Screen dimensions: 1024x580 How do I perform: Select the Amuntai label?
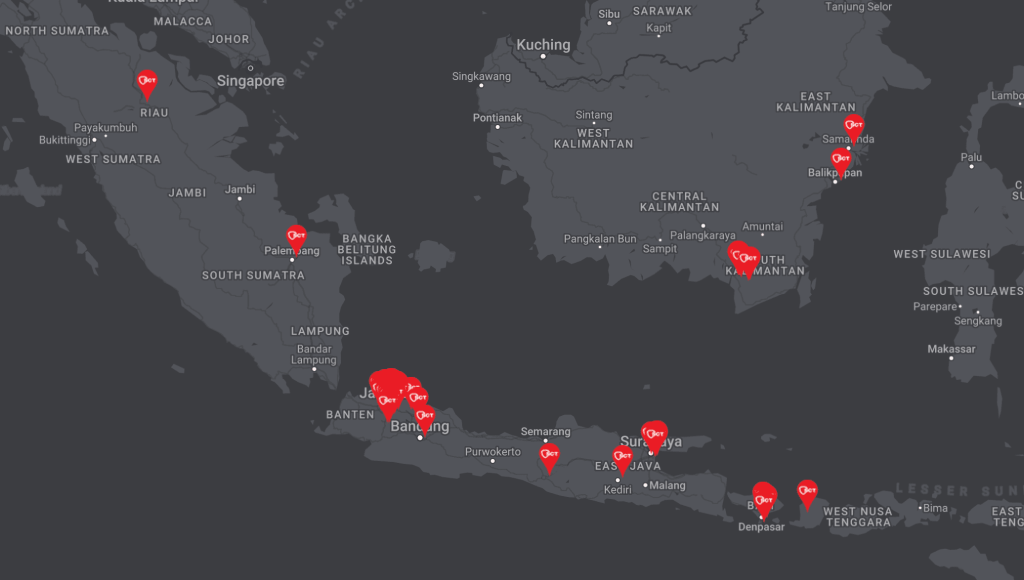(x=762, y=227)
